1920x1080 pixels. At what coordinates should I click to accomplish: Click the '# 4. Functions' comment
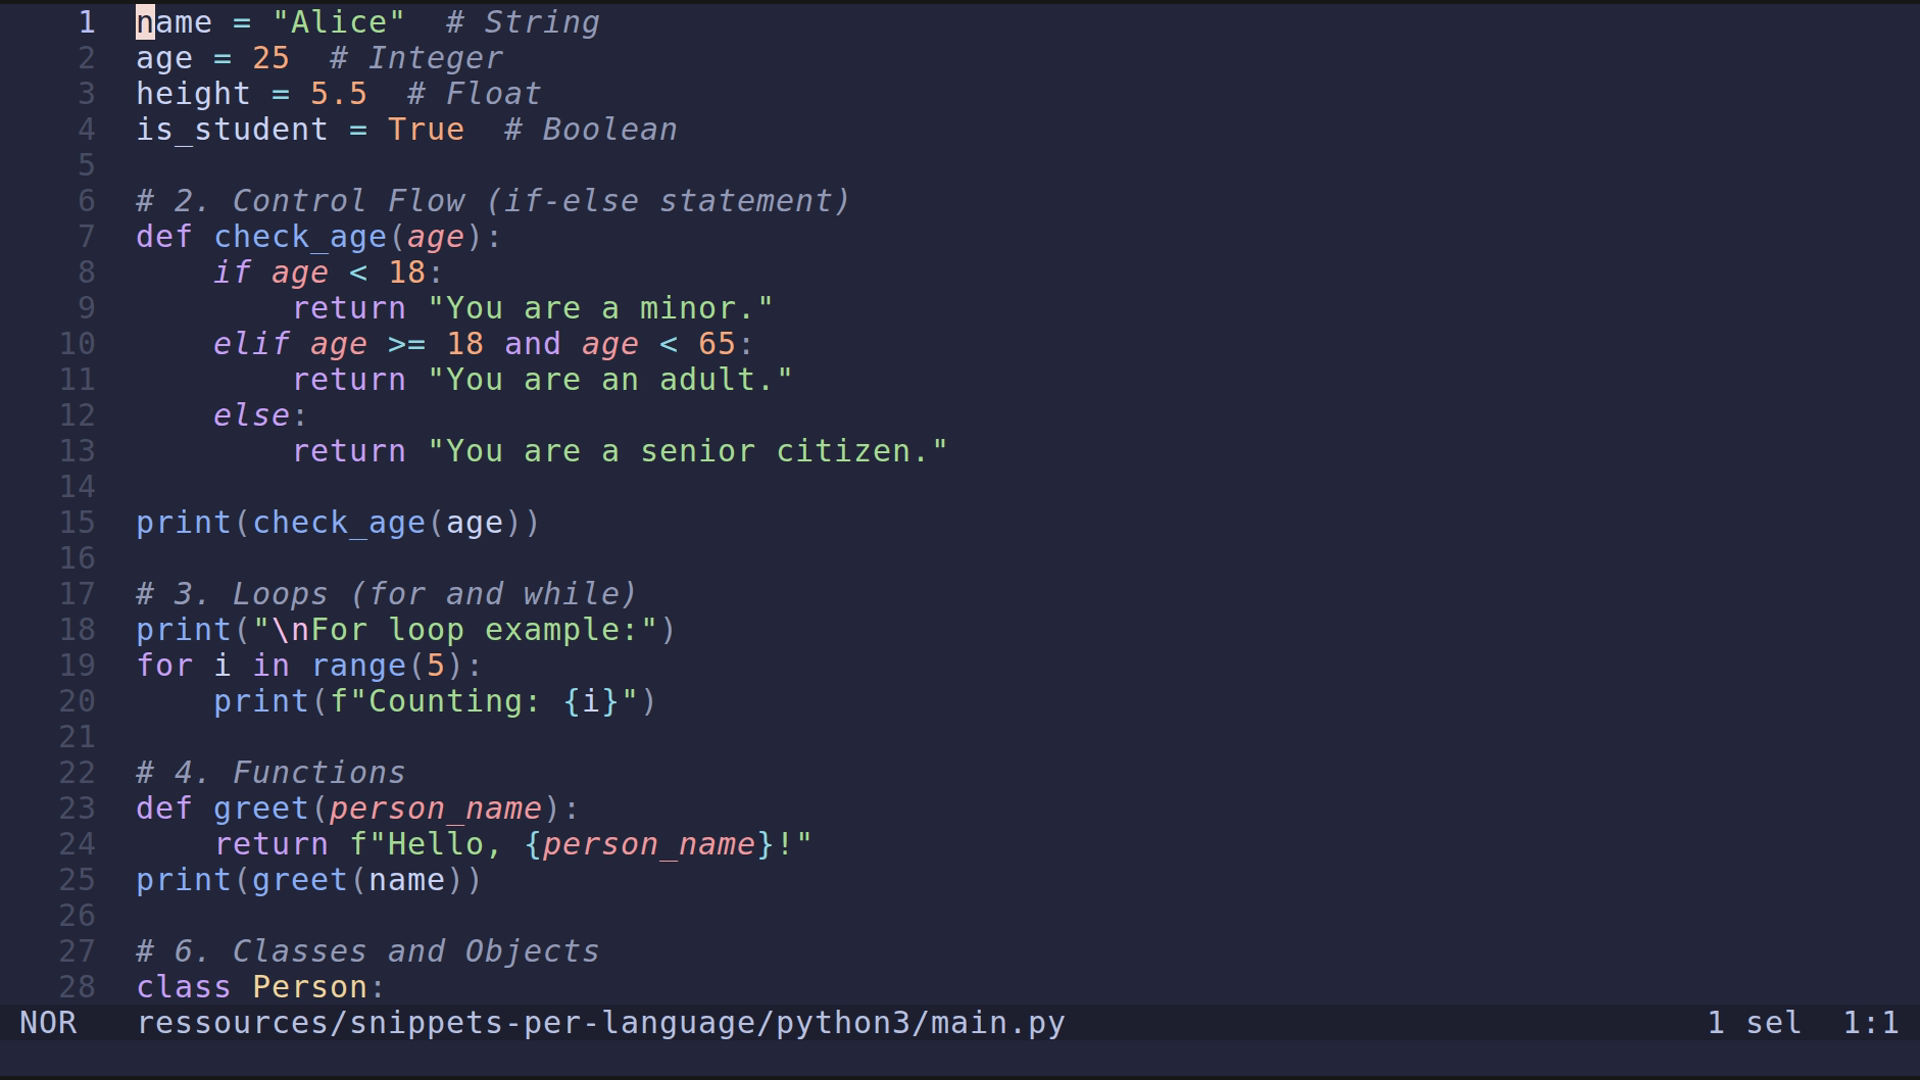point(270,771)
